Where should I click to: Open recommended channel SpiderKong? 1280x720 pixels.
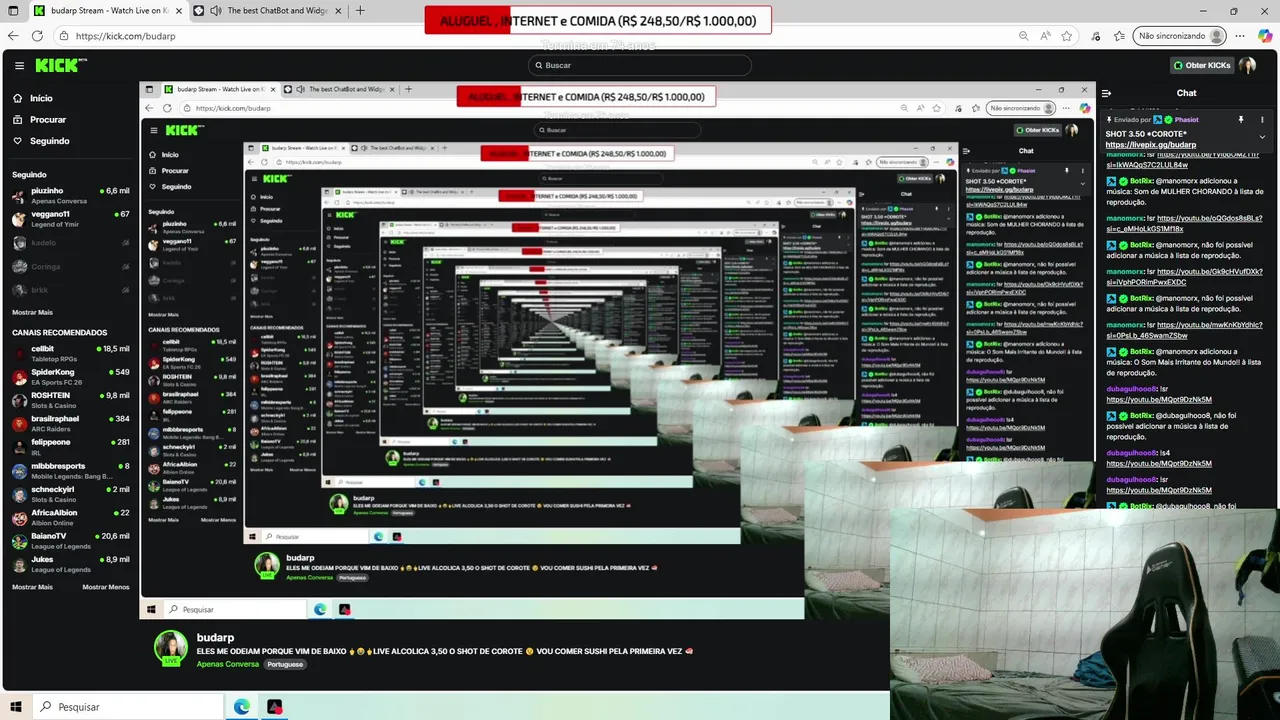(71, 377)
